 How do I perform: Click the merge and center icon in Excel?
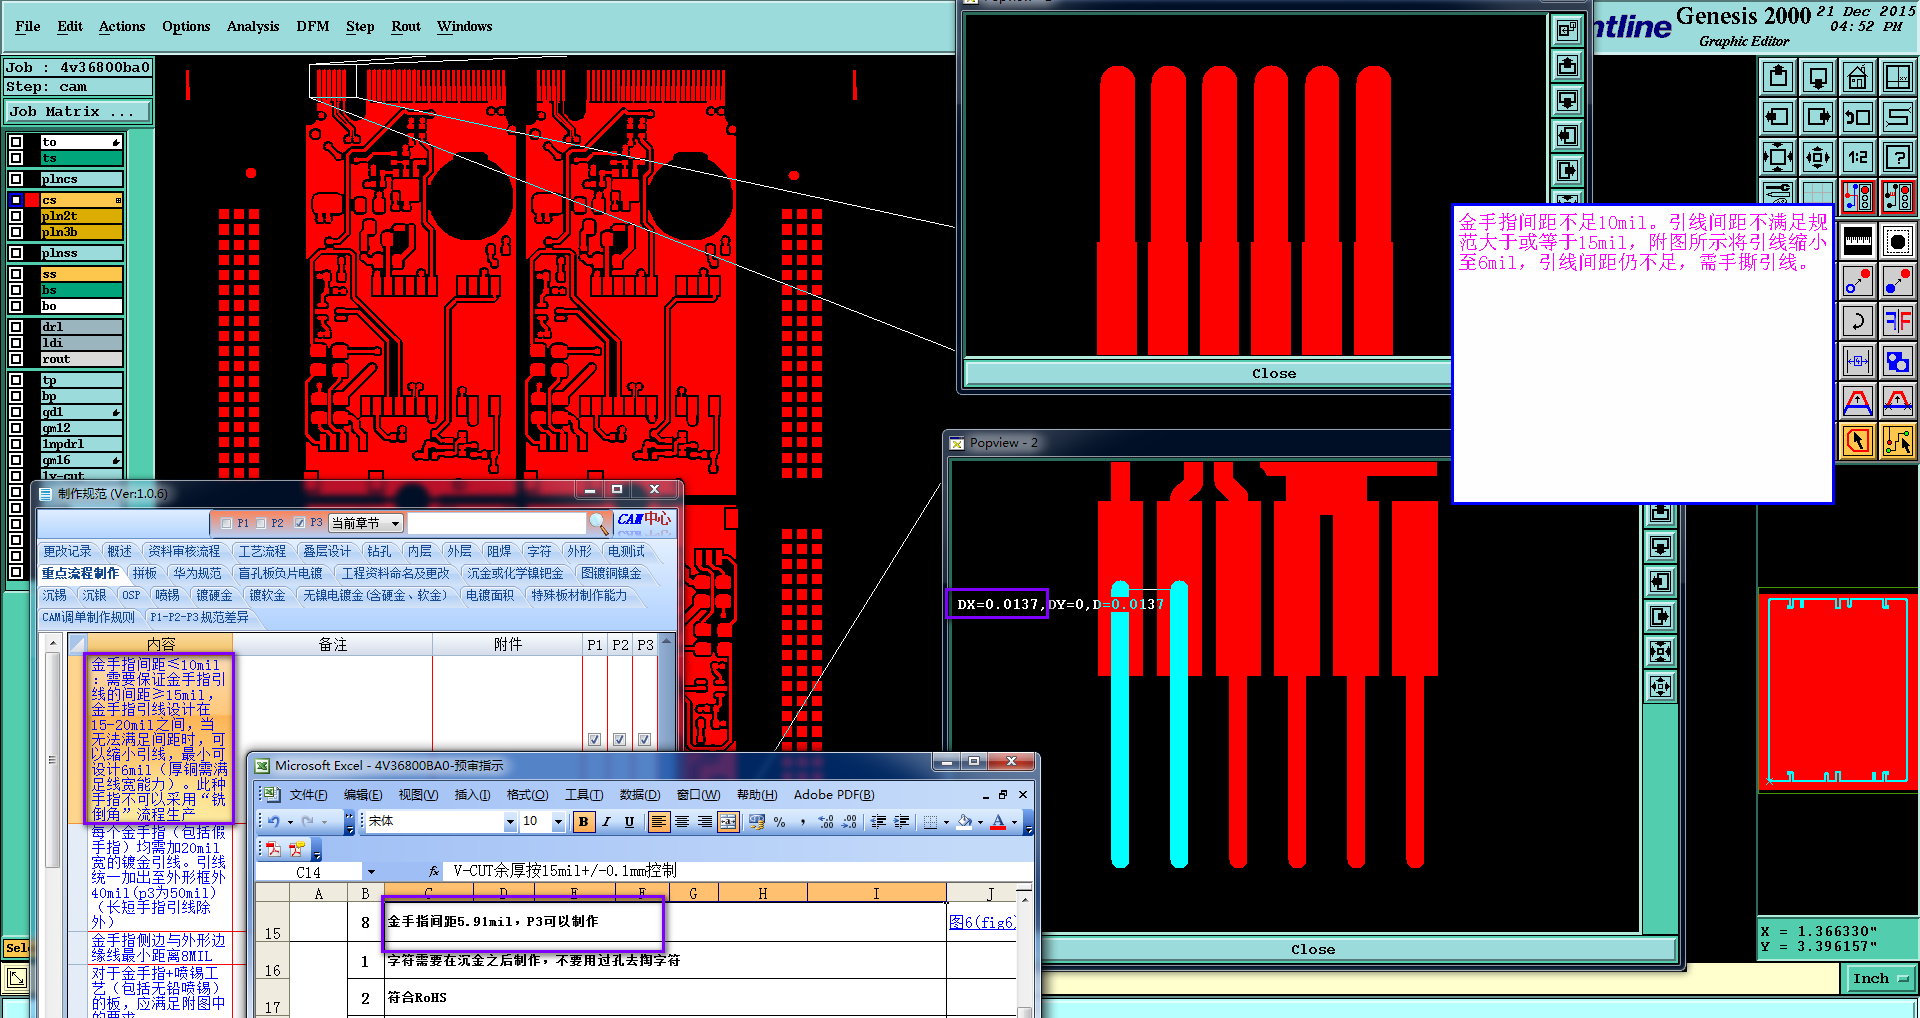click(x=728, y=822)
